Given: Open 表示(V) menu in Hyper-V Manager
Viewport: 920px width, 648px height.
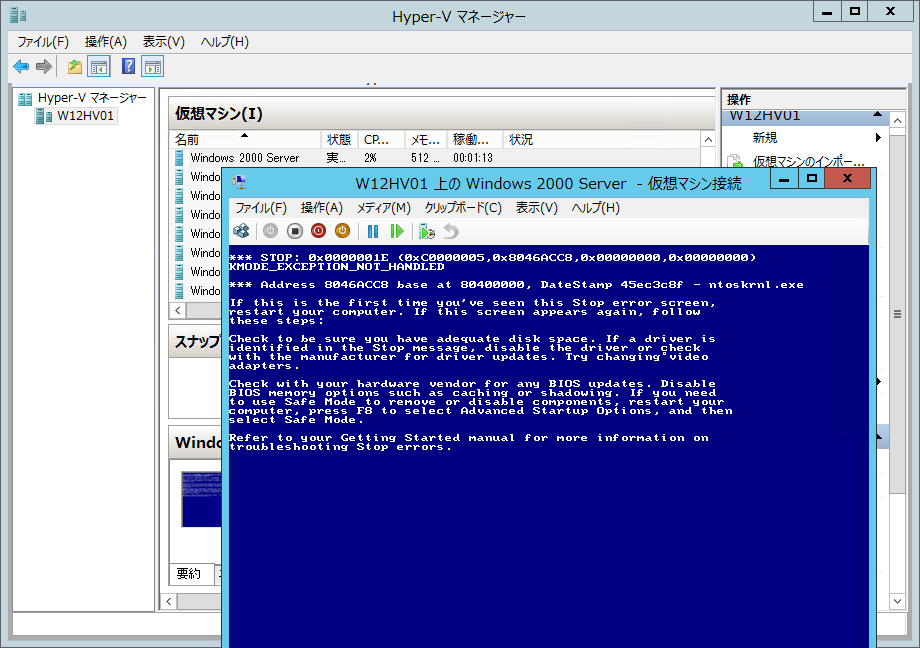Looking at the screenshot, I should point(164,42).
